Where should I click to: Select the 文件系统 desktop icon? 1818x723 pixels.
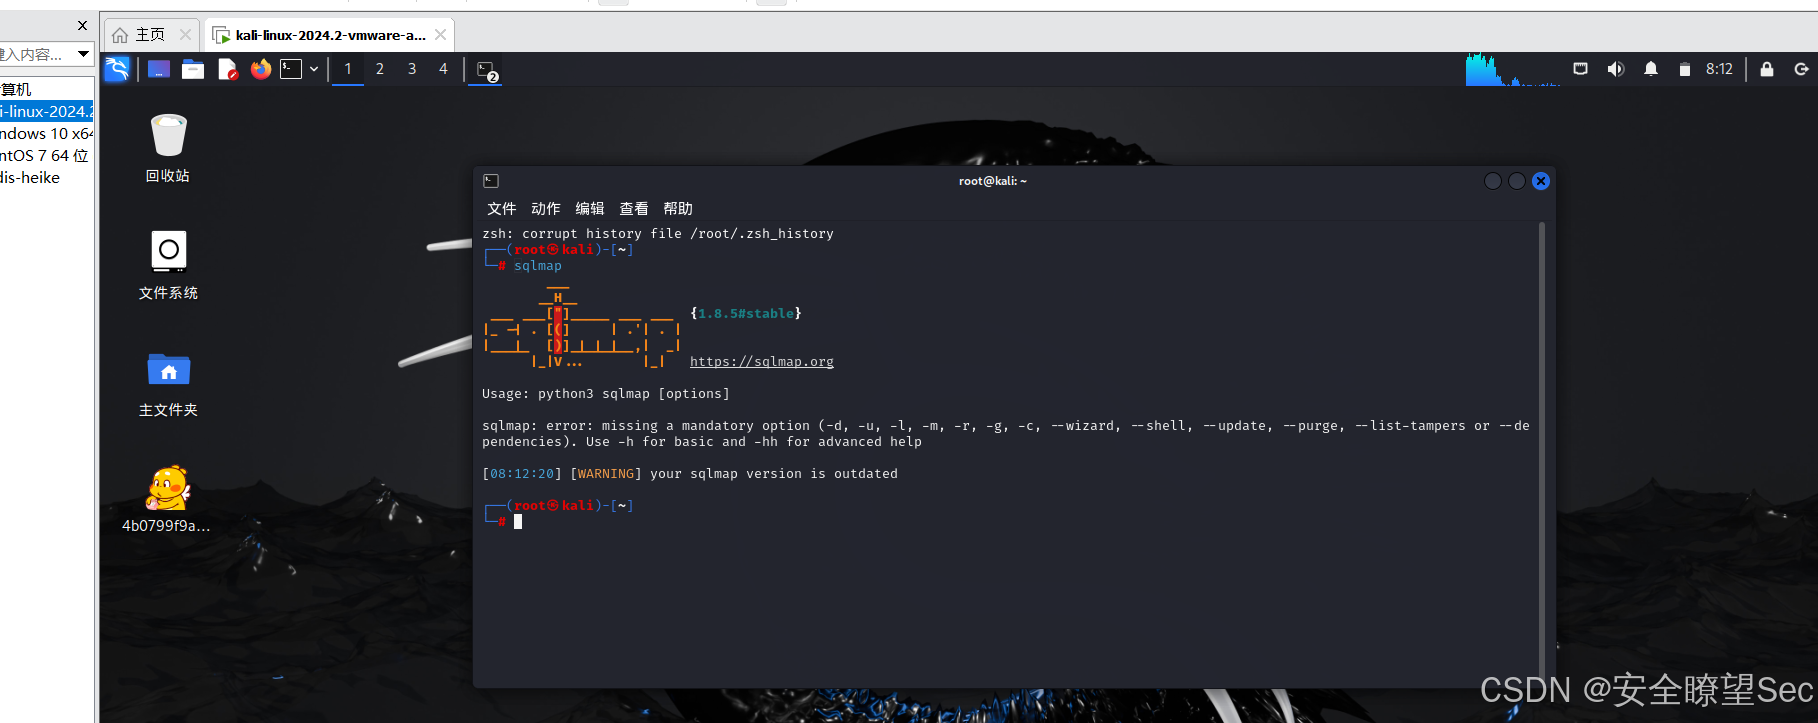click(x=168, y=265)
